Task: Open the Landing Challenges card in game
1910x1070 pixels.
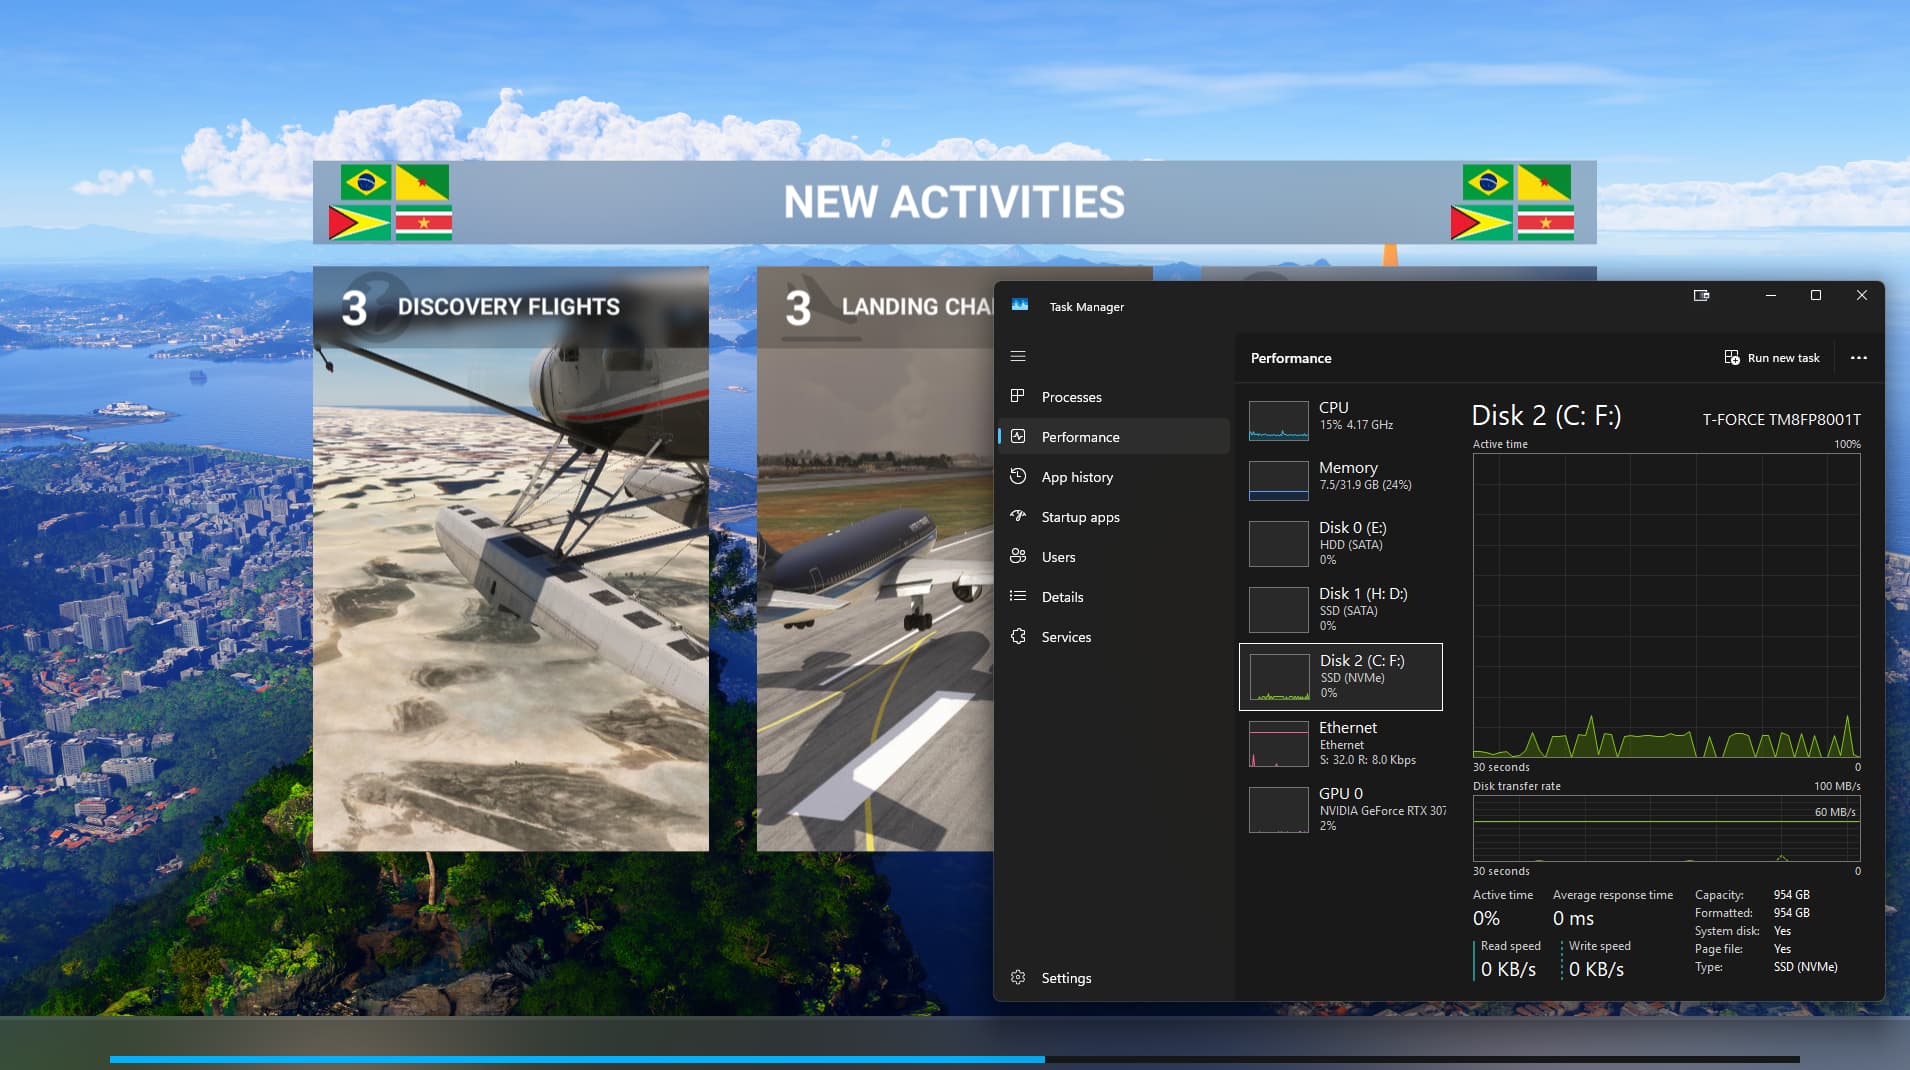Action: click(x=875, y=559)
